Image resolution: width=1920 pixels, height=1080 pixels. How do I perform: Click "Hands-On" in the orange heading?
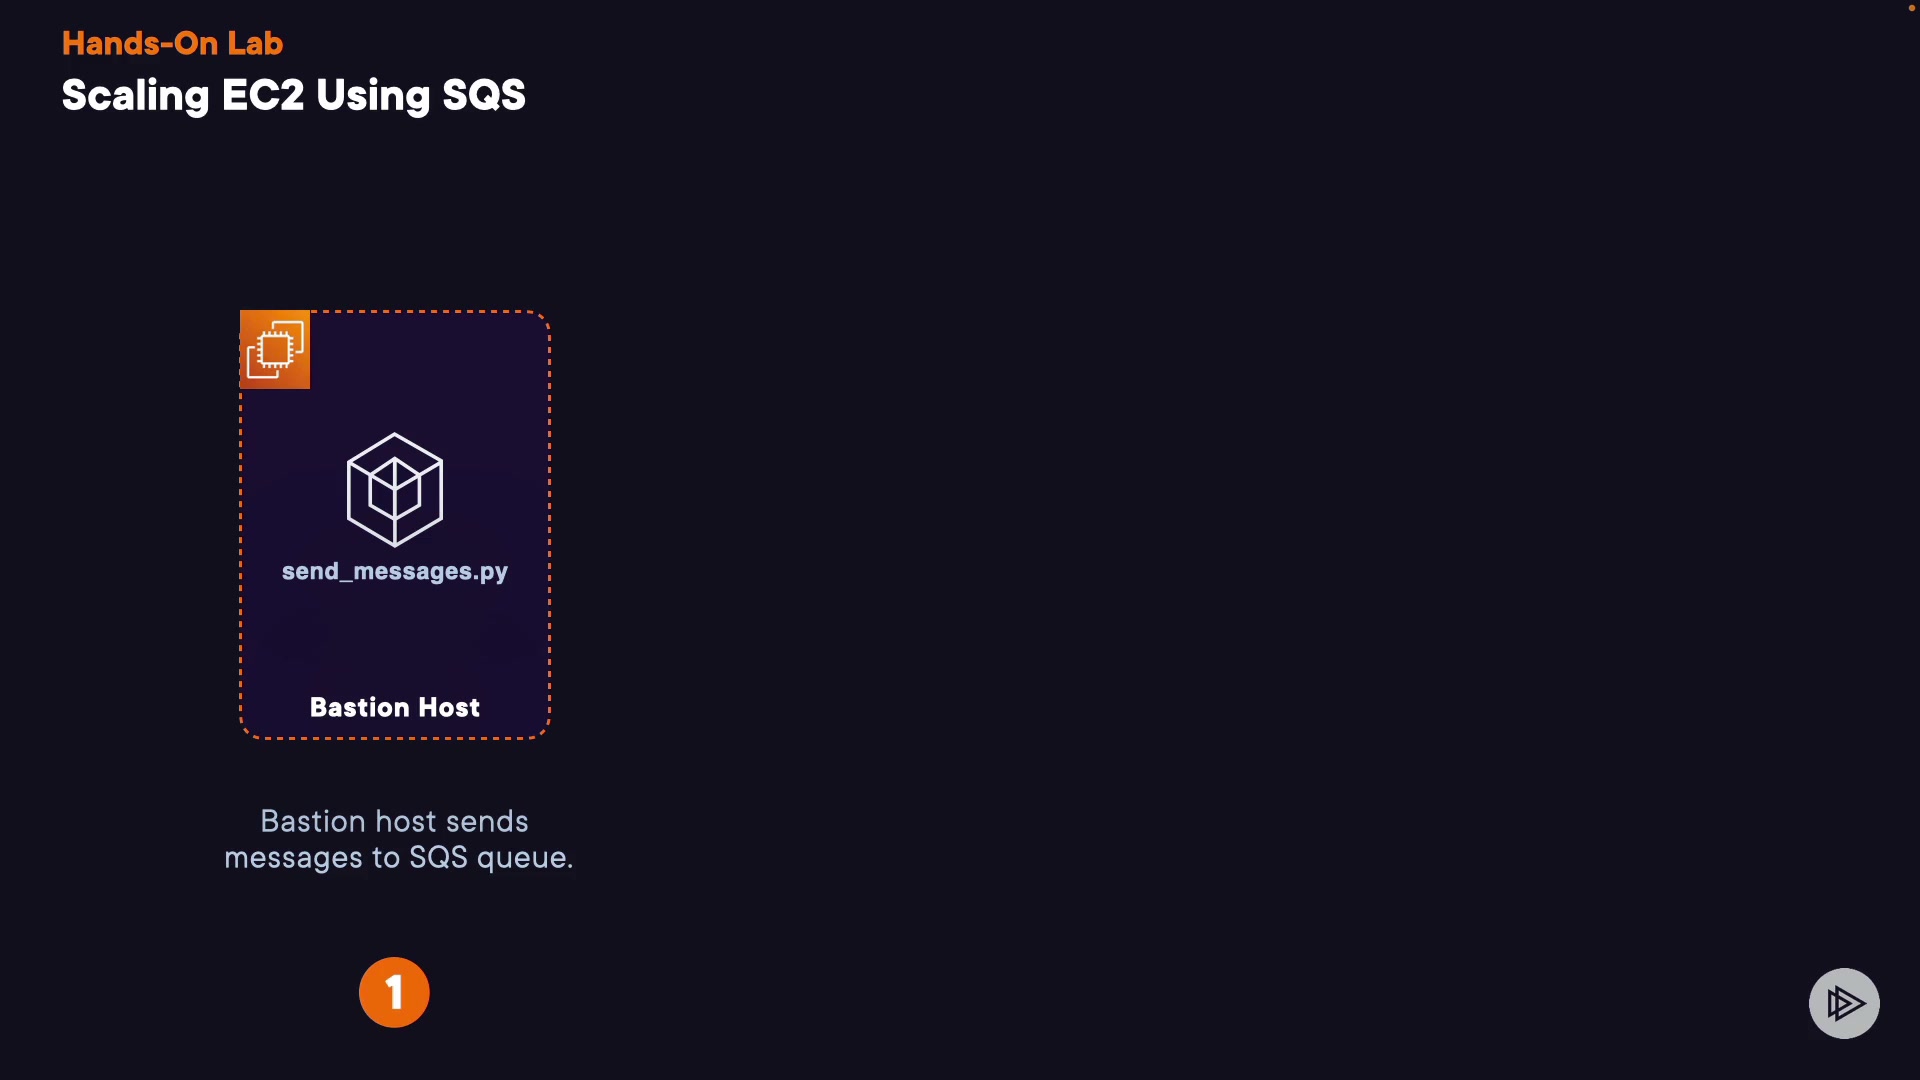[140, 43]
